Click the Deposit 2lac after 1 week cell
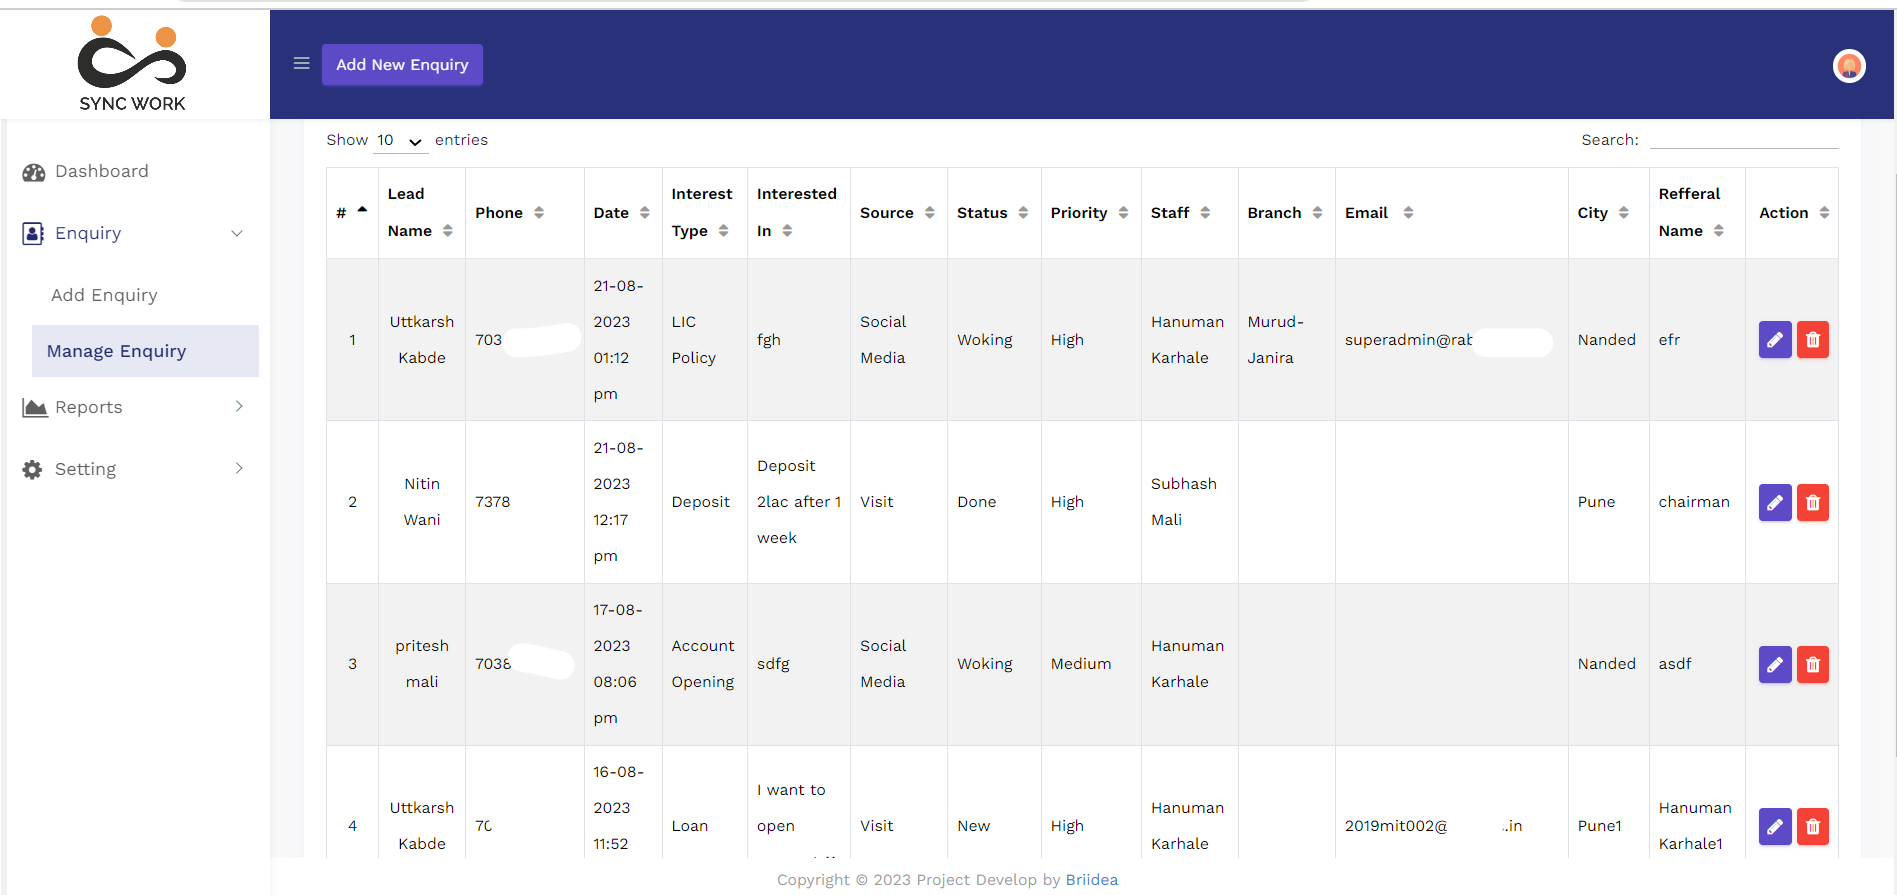 (798, 502)
